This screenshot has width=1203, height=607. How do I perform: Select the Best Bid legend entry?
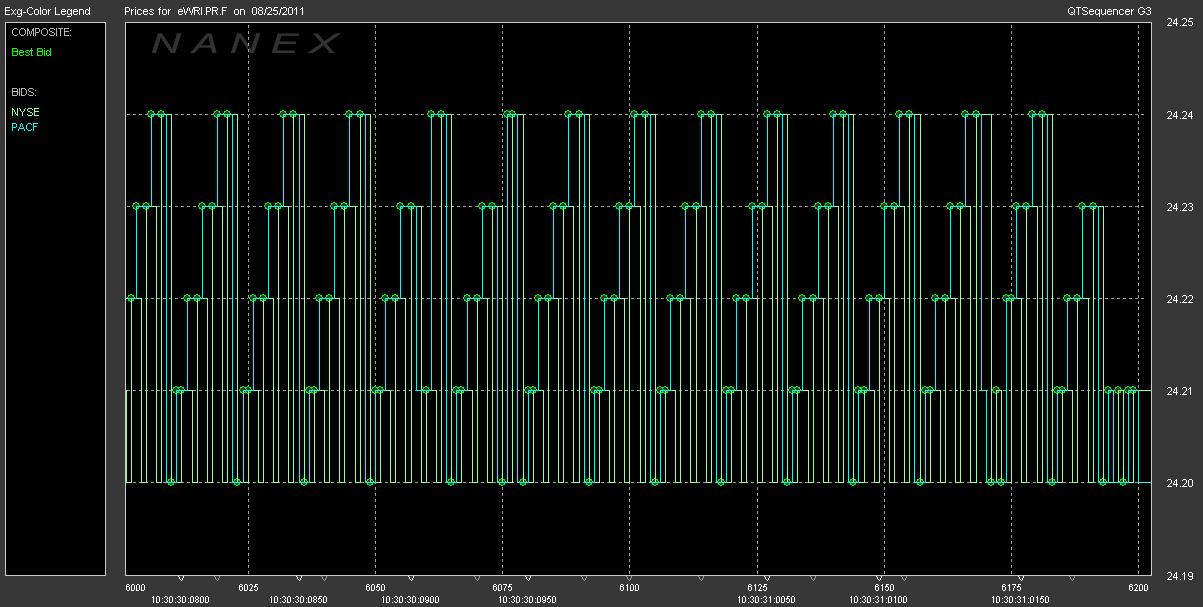tap(31, 52)
